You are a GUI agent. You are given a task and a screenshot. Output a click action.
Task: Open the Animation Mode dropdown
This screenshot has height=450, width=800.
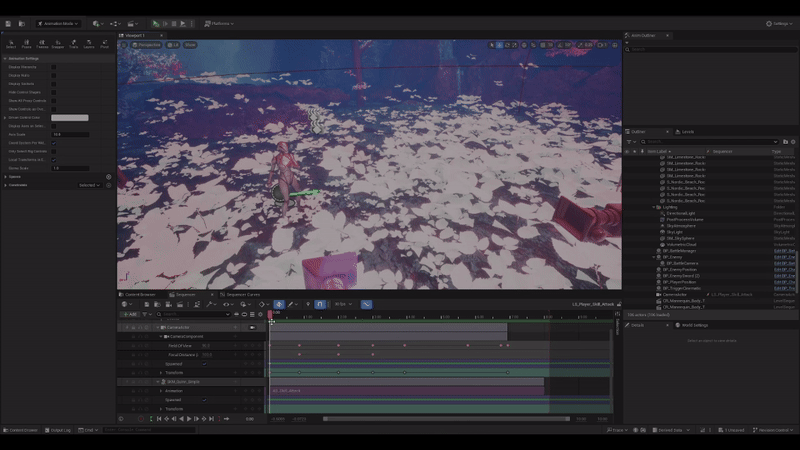coord(59,23)
